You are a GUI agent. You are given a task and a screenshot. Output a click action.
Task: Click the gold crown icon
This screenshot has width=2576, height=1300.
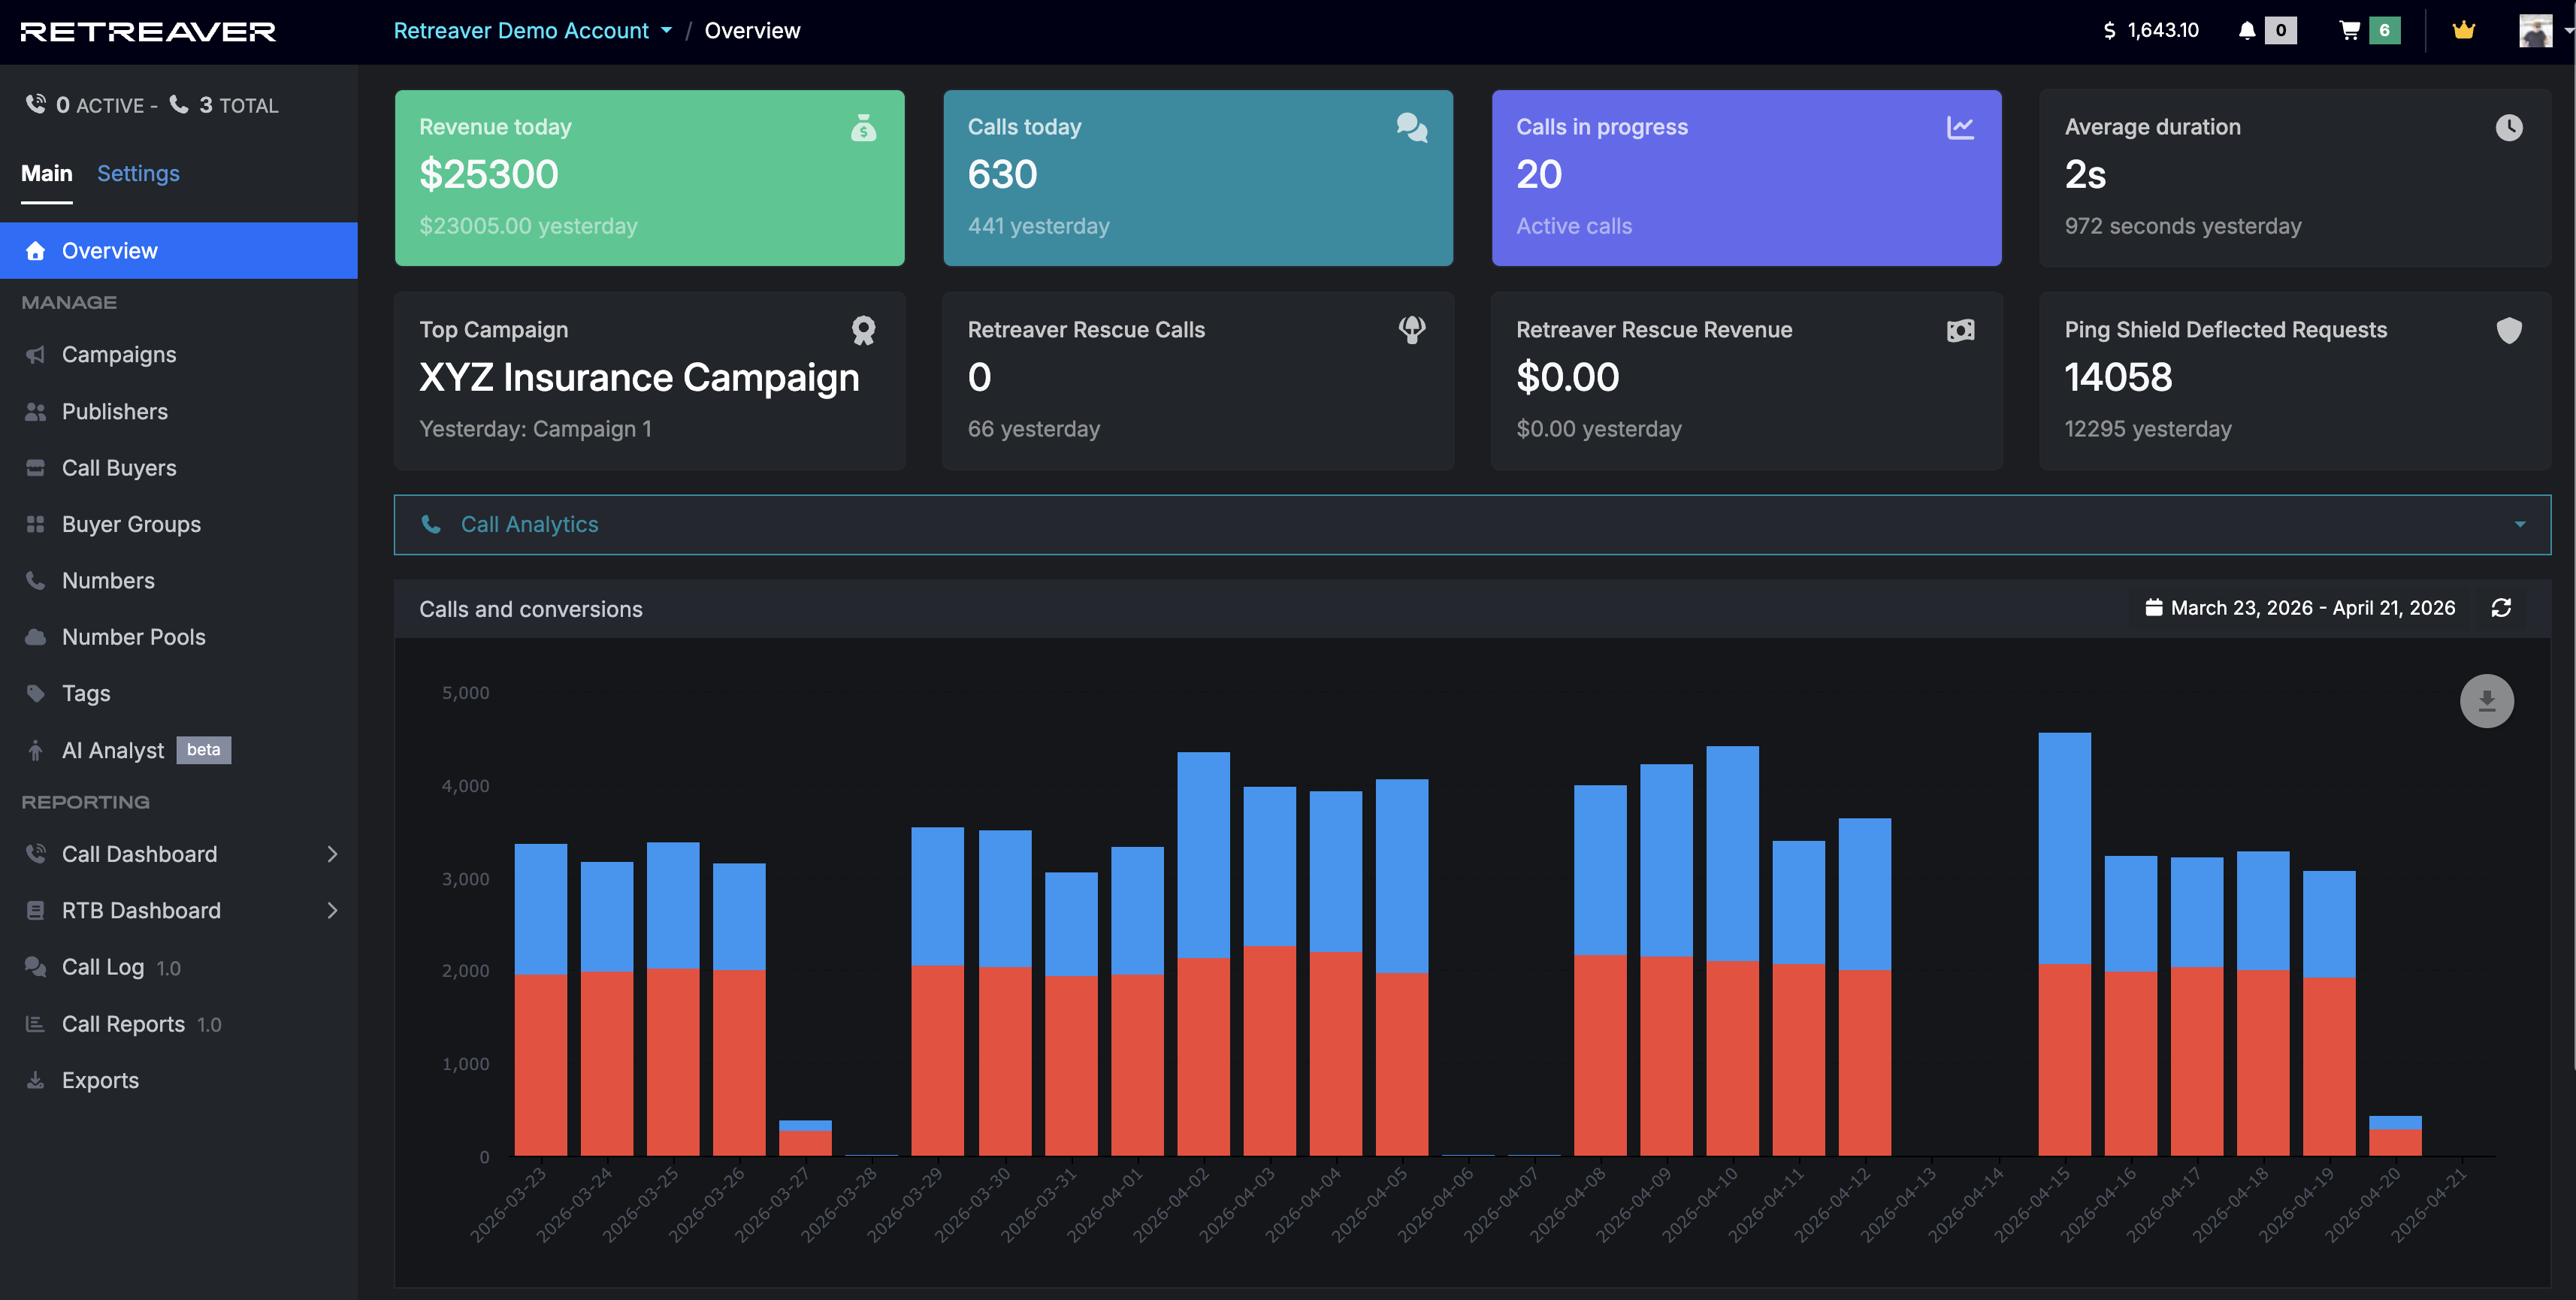[x=2463, y=30]
